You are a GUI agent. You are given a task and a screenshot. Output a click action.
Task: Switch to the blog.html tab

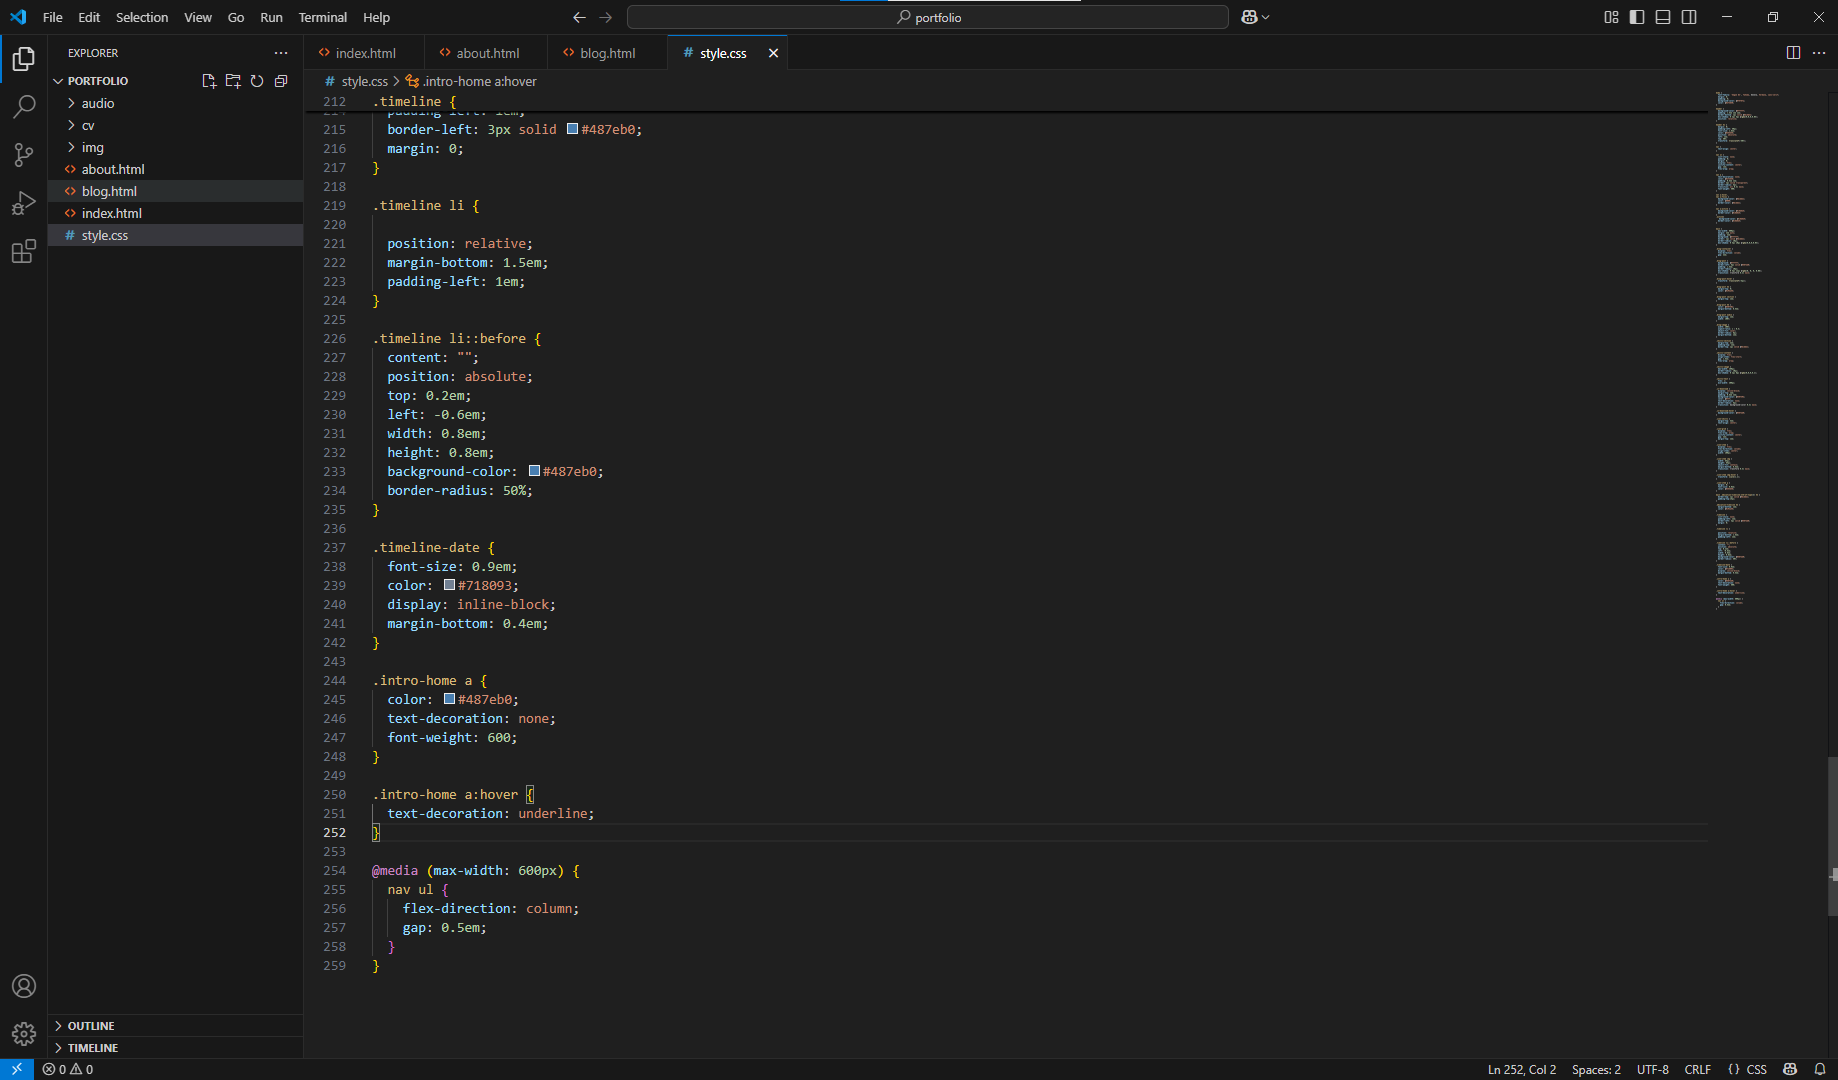point(607,53)
